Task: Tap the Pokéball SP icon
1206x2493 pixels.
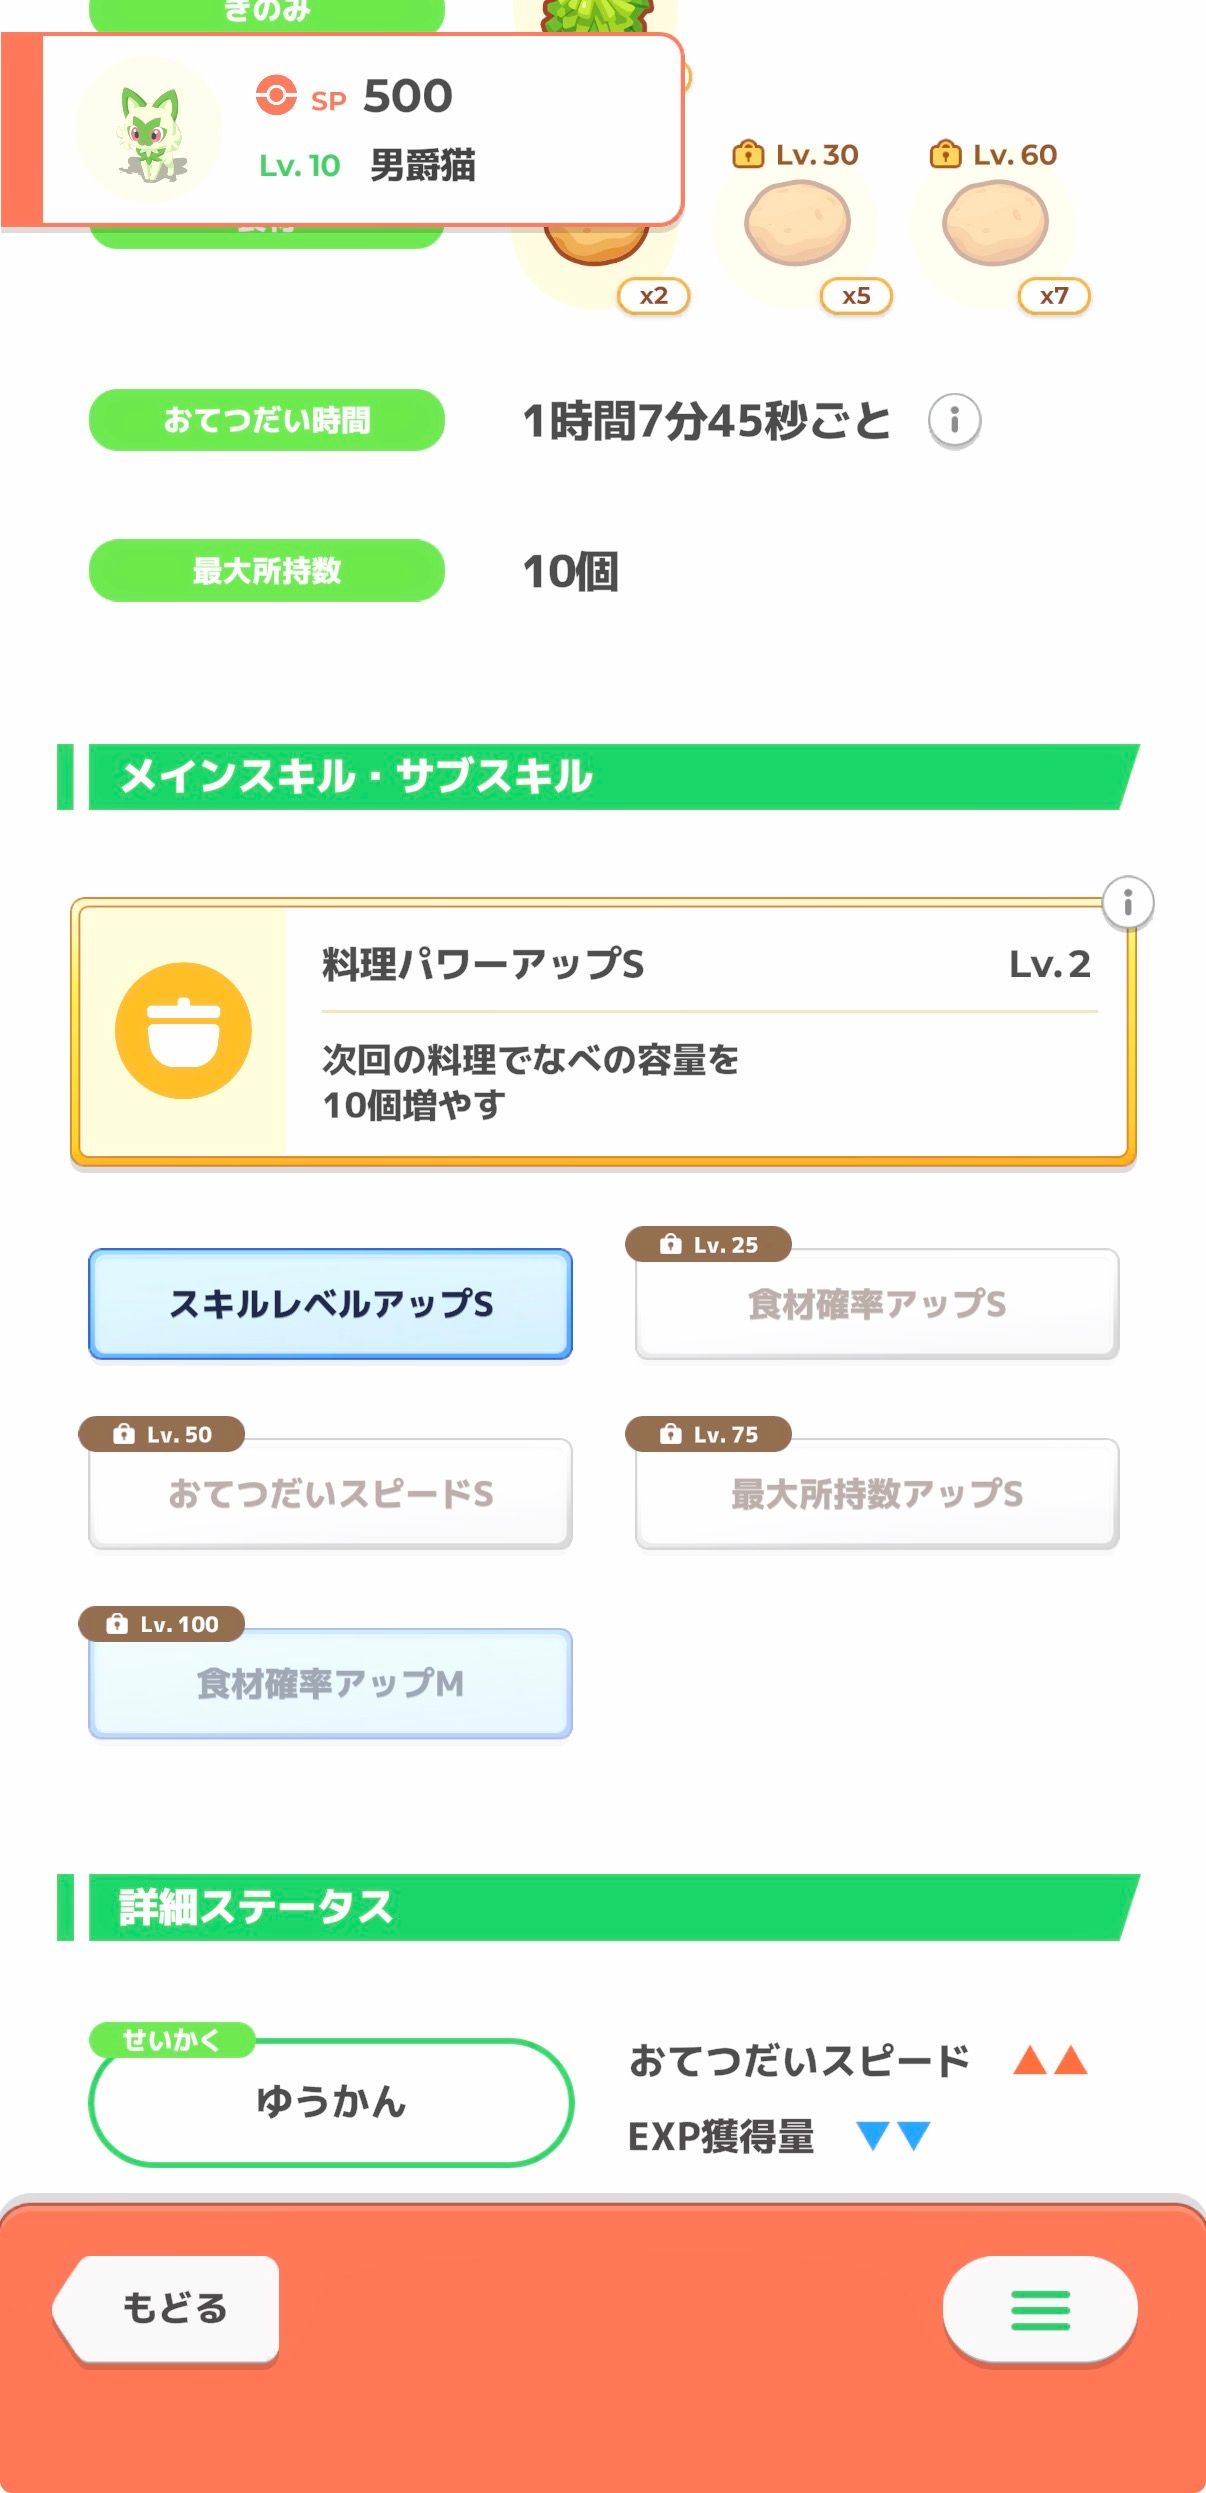Action: point(276,96)
